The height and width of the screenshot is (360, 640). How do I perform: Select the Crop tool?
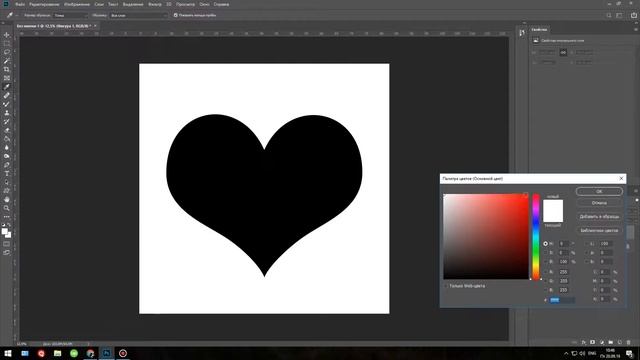(7, 69)
